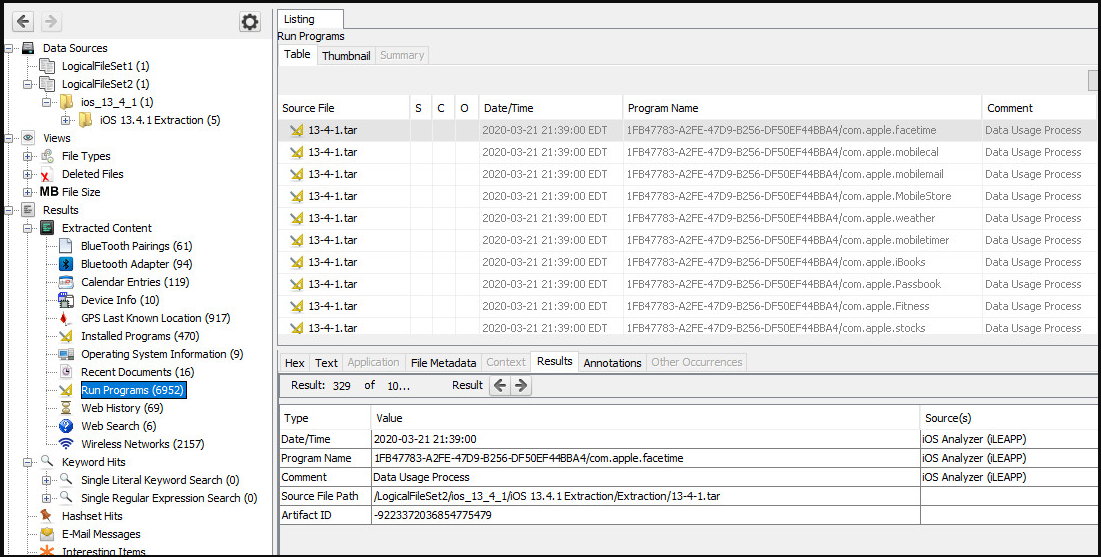The height and width of the screenshot is (557, 1101).
Task: Open the Annotations tab
Action: [612, 363]
